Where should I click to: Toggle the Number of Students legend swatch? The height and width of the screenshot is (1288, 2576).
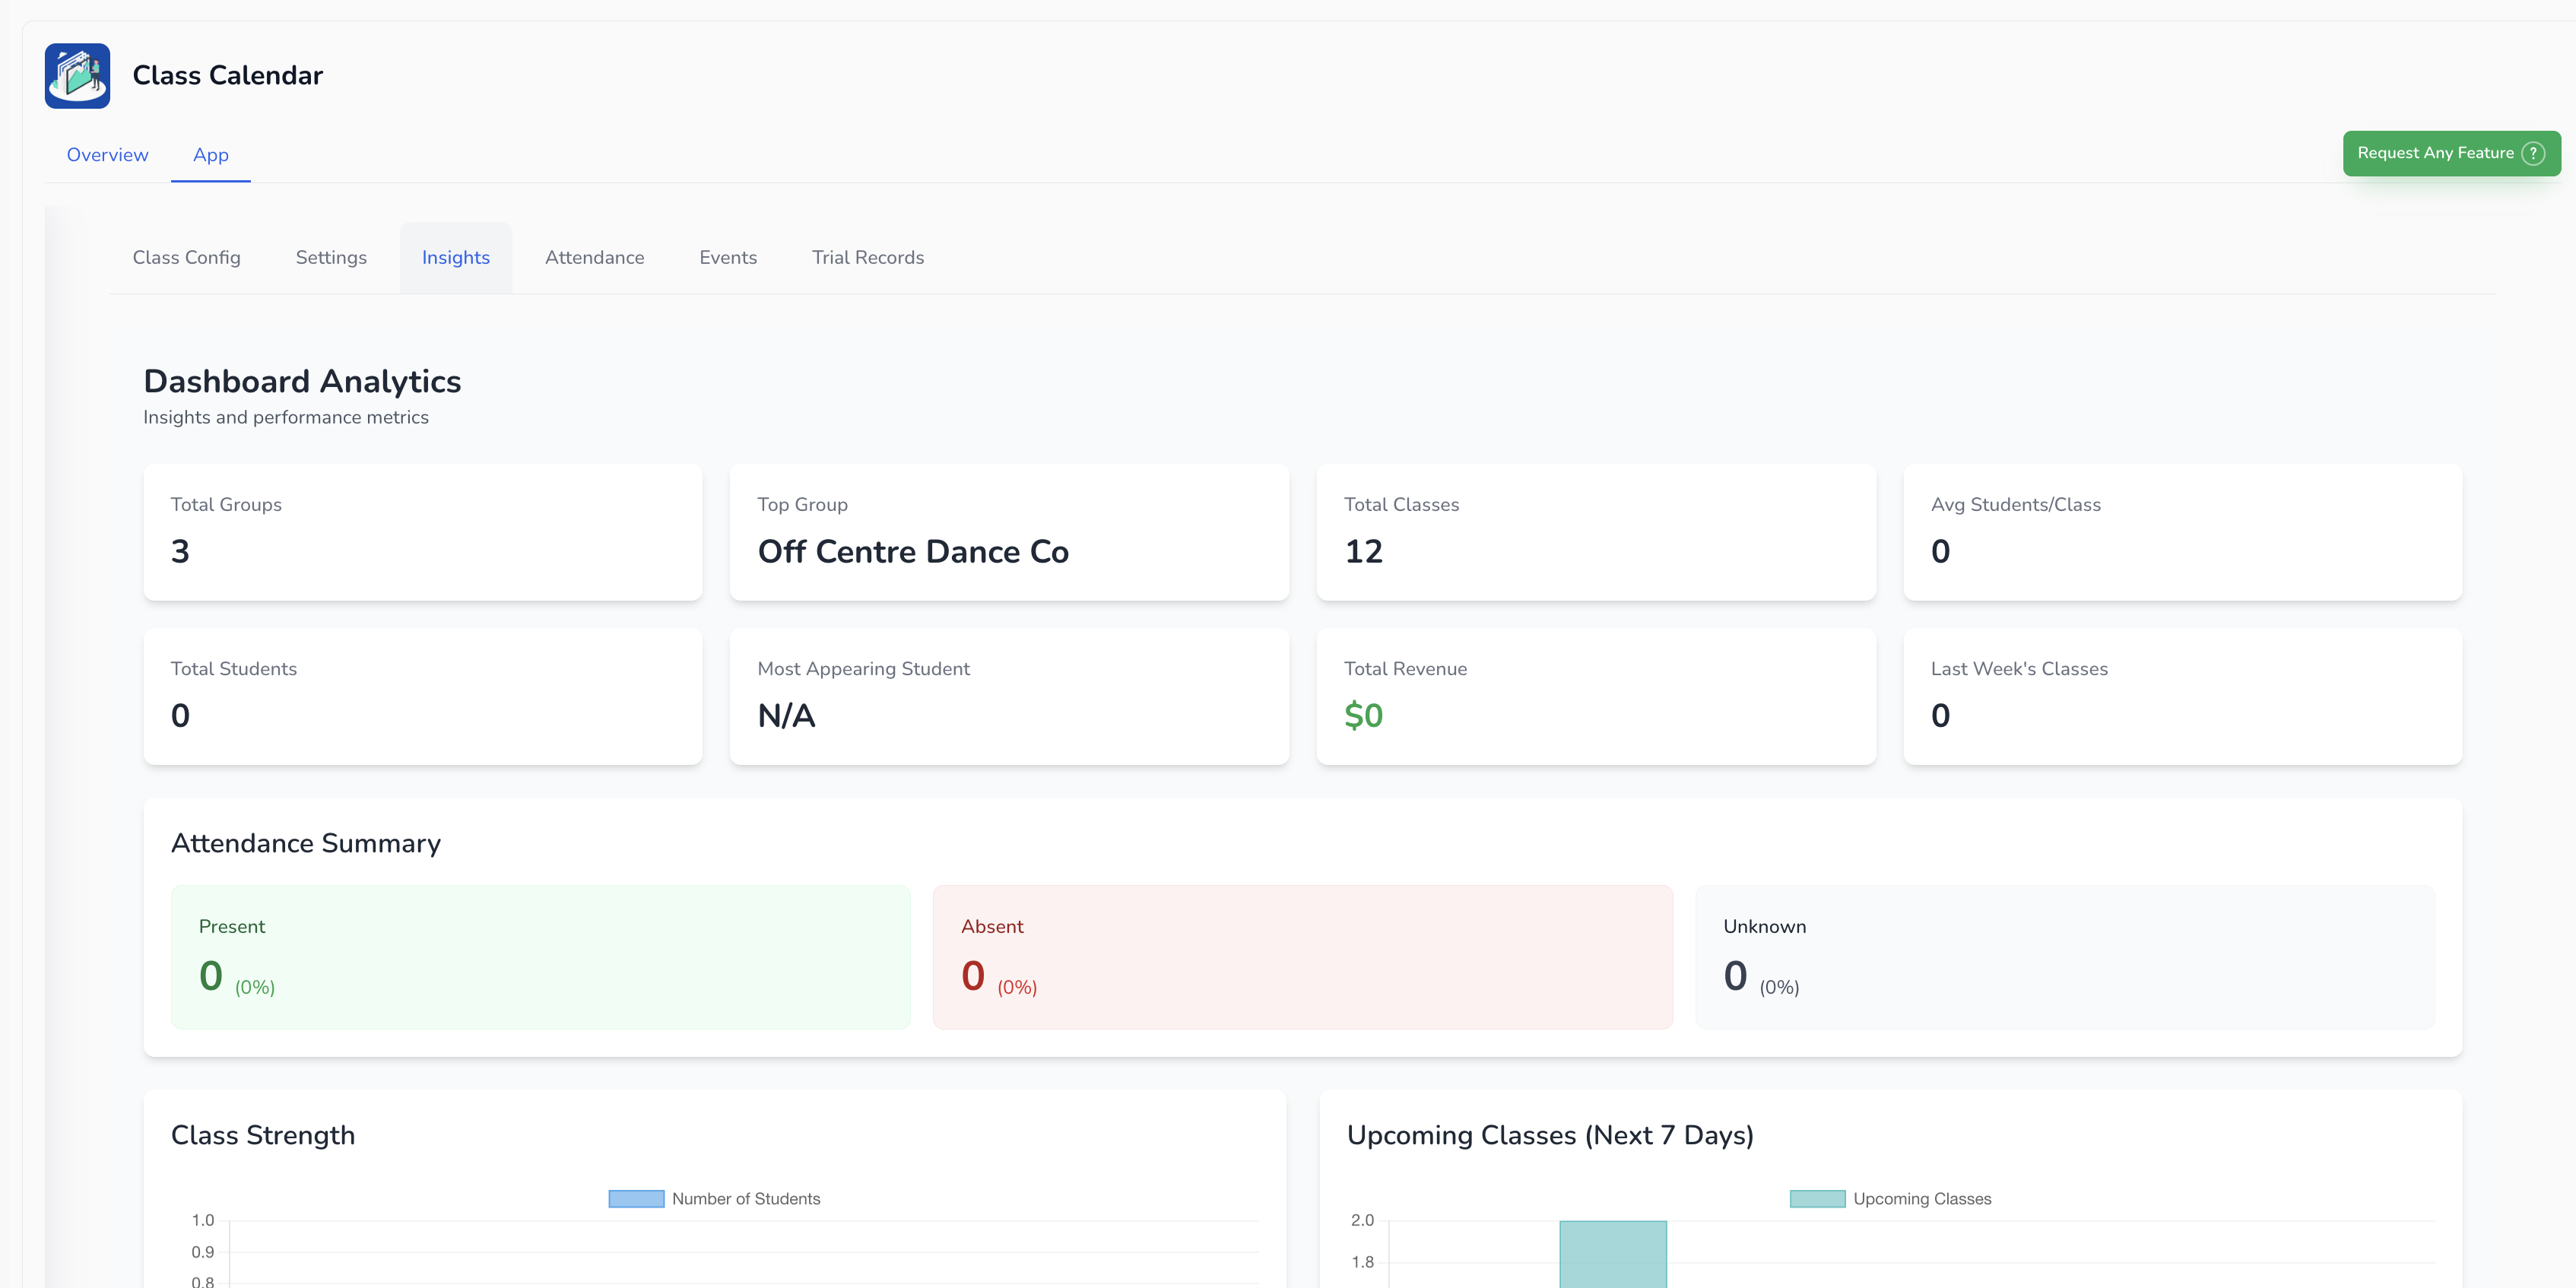(x=636, y=1199)
